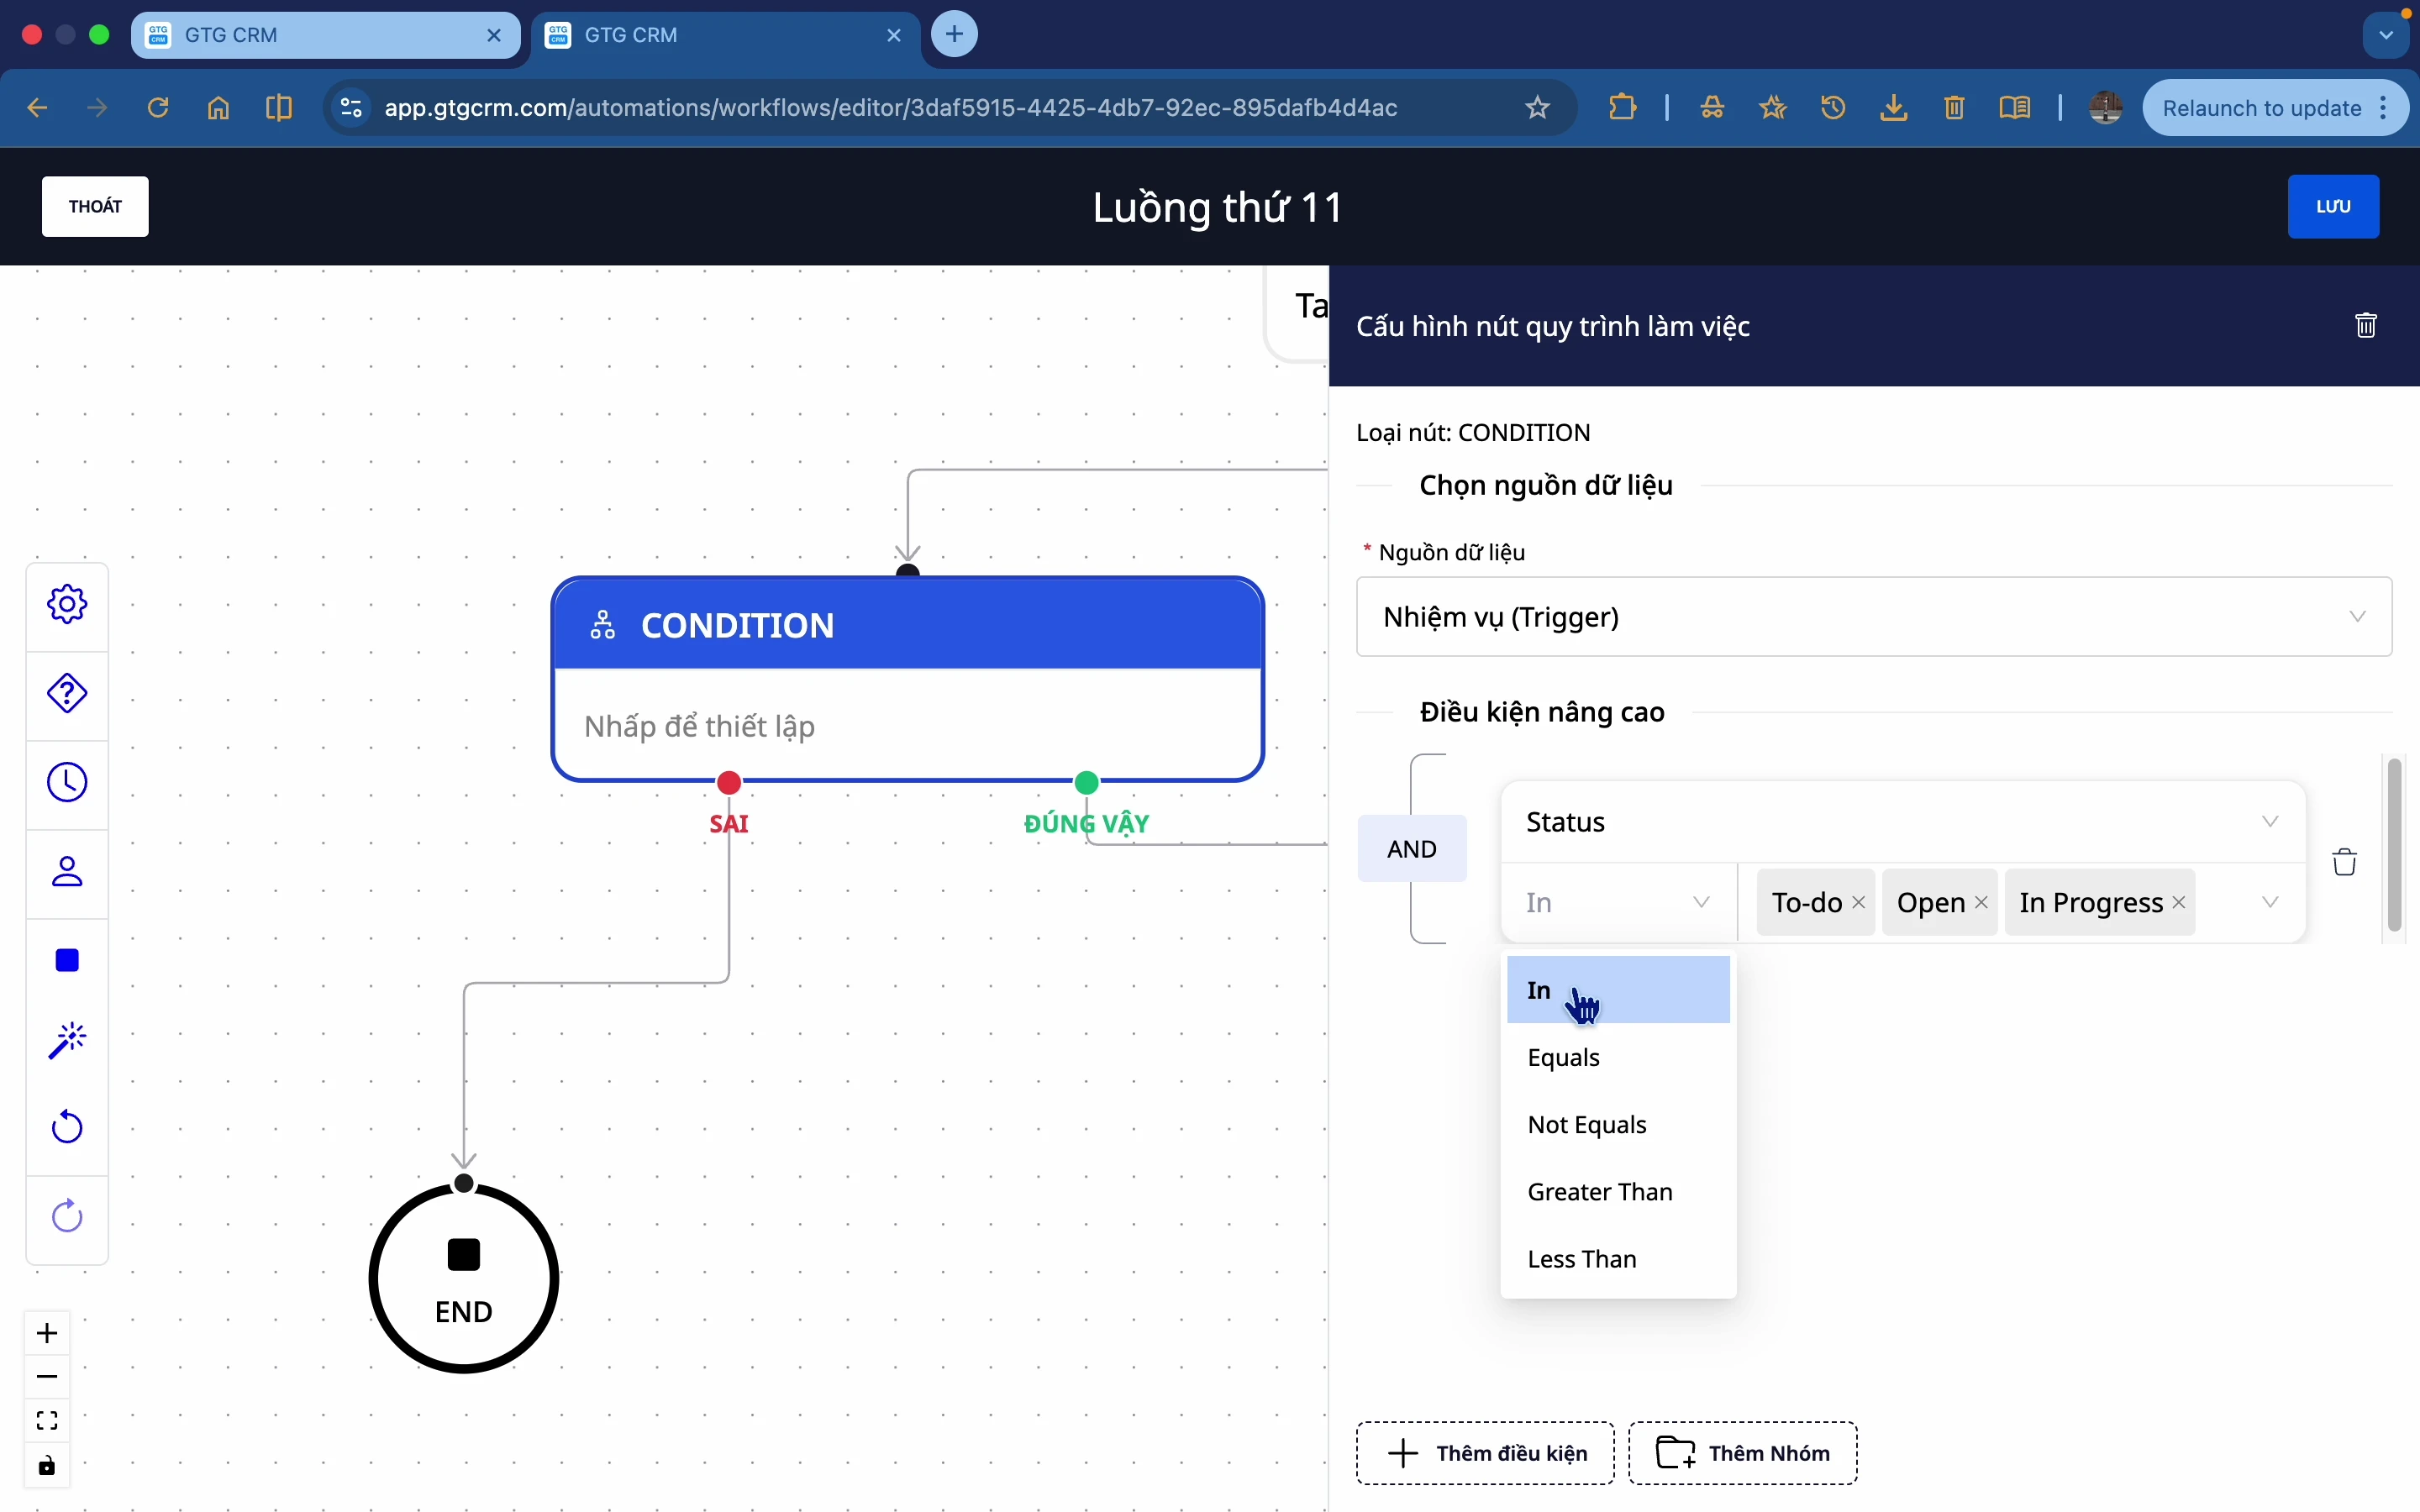Select the diamond question condition node icon
The height and width of the screenshot is (1512, 2420).
[67, 693]
